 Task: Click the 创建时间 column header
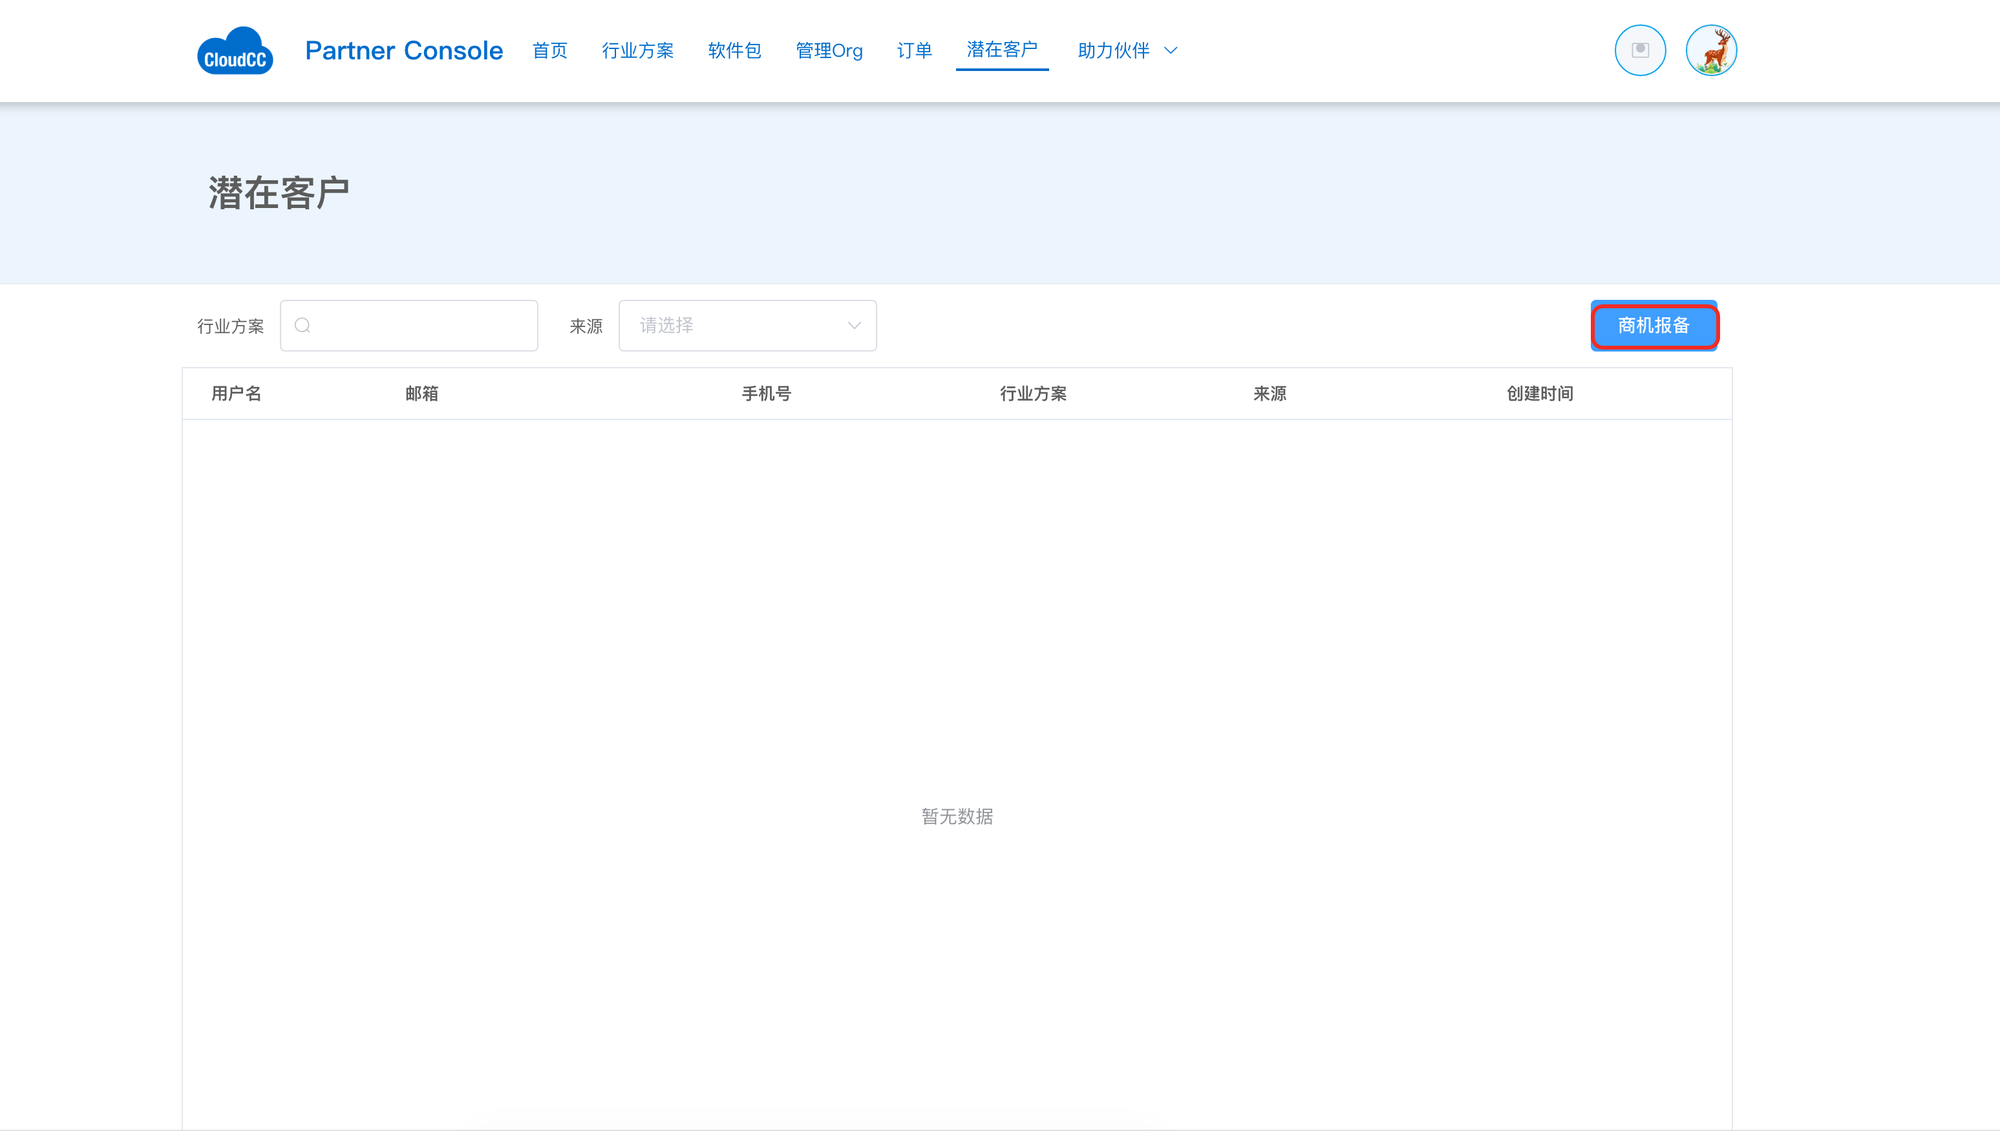1540,394
